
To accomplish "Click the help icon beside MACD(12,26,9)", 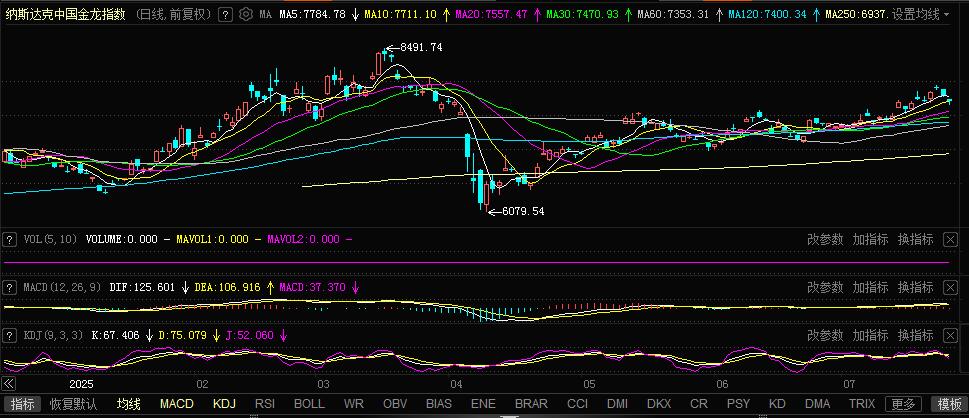I will (10, 287).
